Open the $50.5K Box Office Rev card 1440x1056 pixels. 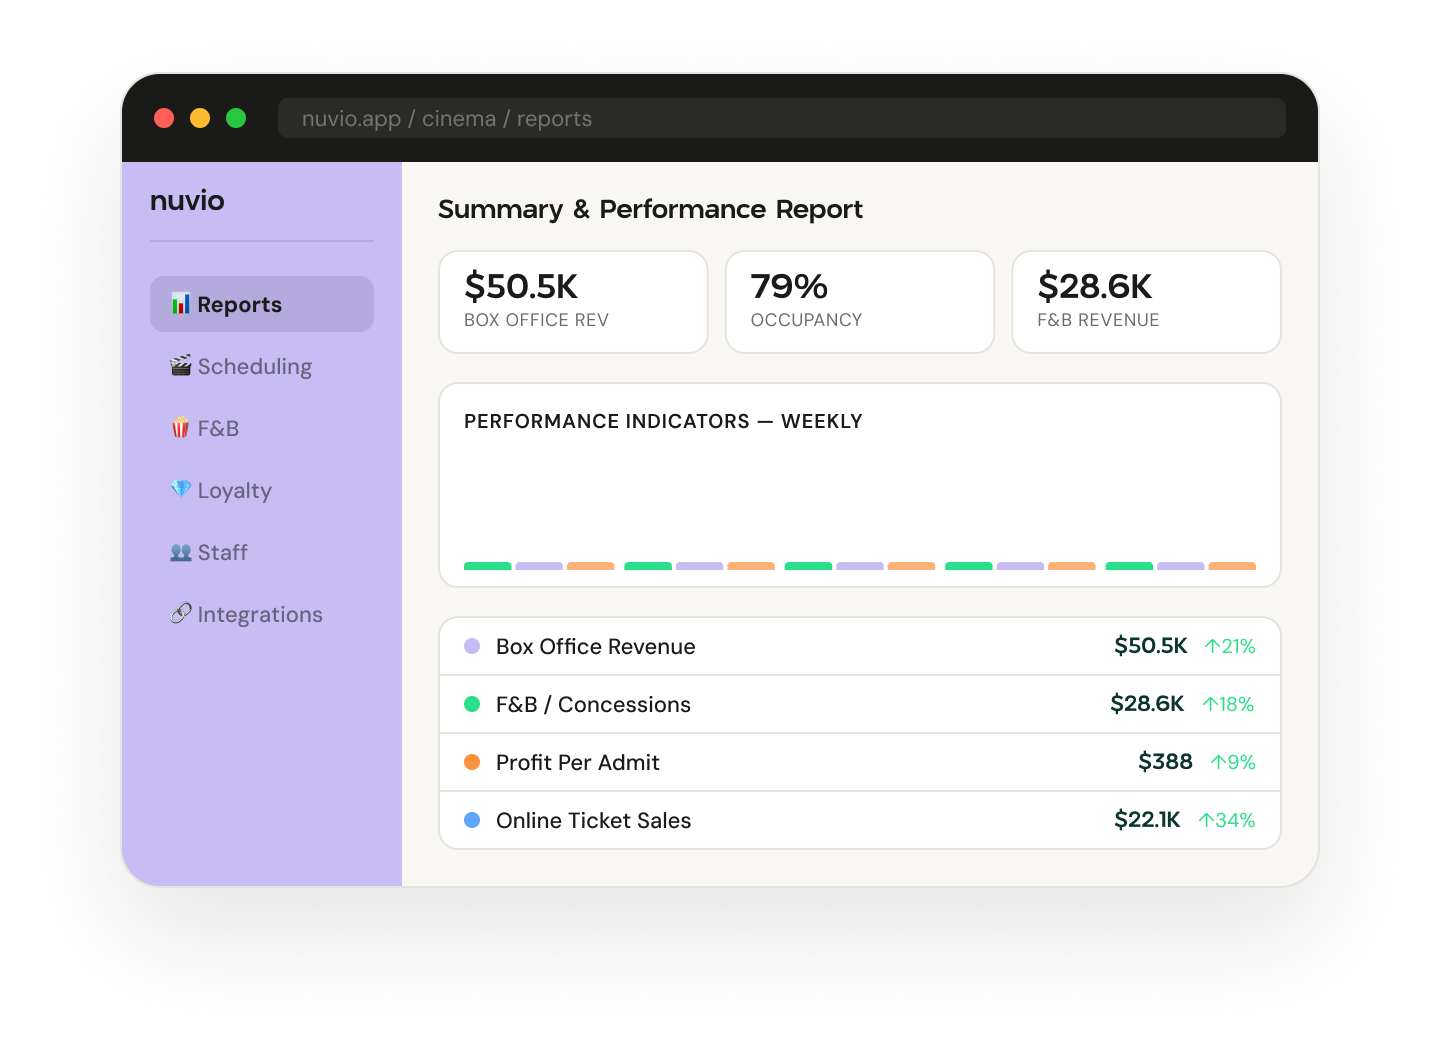(573, 302)
